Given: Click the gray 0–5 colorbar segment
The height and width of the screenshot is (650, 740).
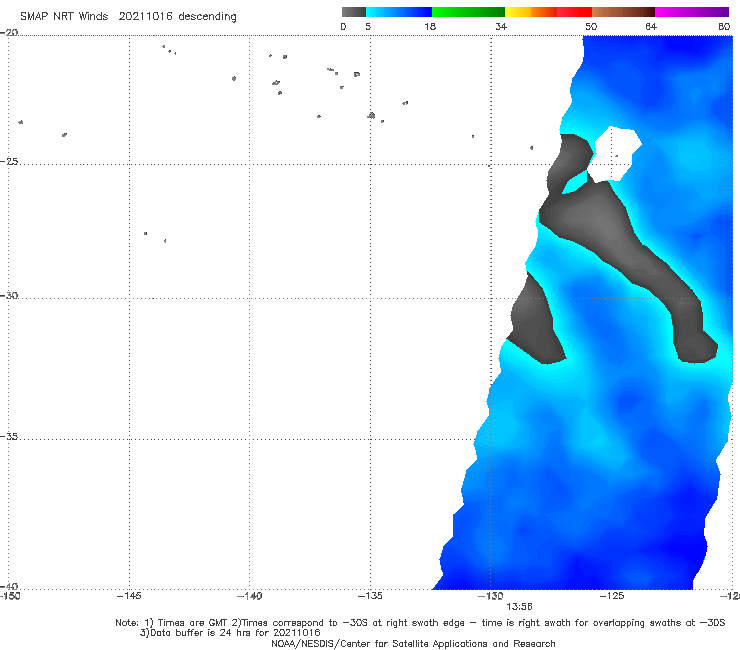Looking at the screenshot, I should (x=354, y=12).
